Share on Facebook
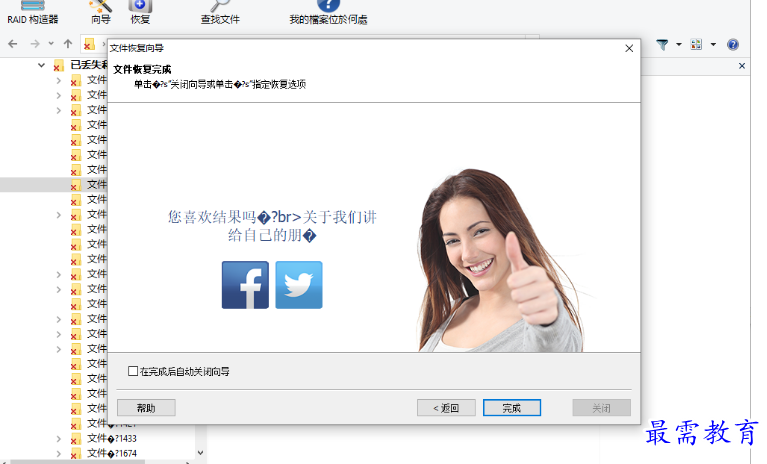This screenshot has width=767, height=464. (245, 285)
